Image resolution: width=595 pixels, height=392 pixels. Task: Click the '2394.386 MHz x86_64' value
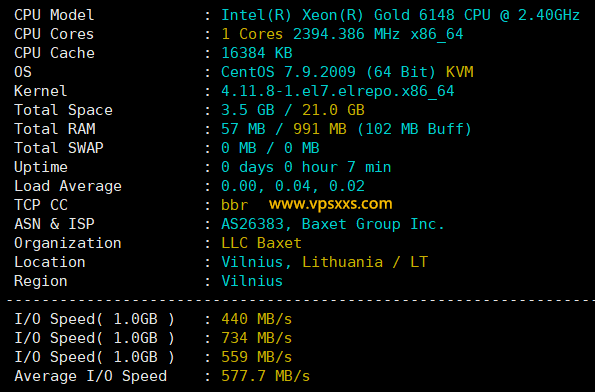coord(378,34)
